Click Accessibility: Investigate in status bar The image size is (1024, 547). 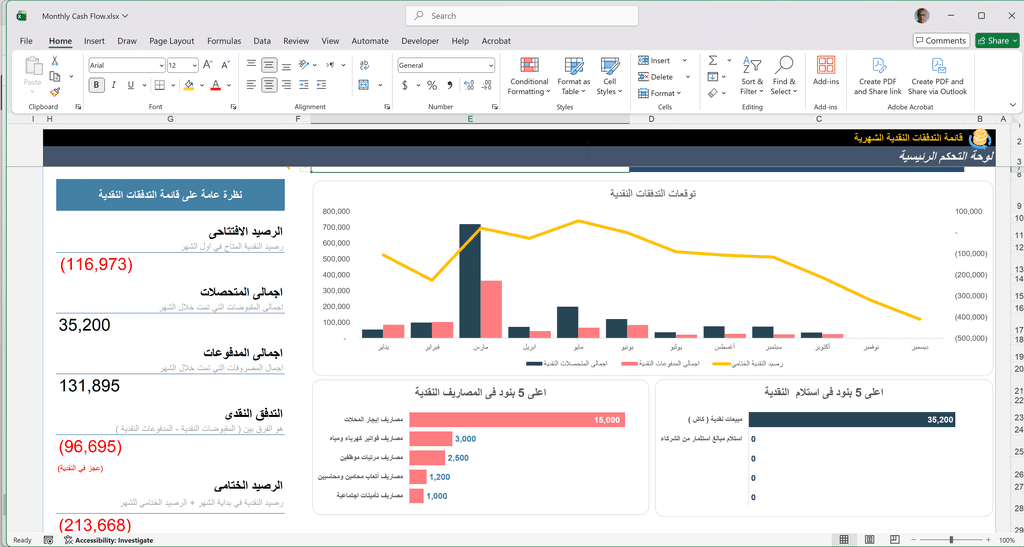pos(108,540)
